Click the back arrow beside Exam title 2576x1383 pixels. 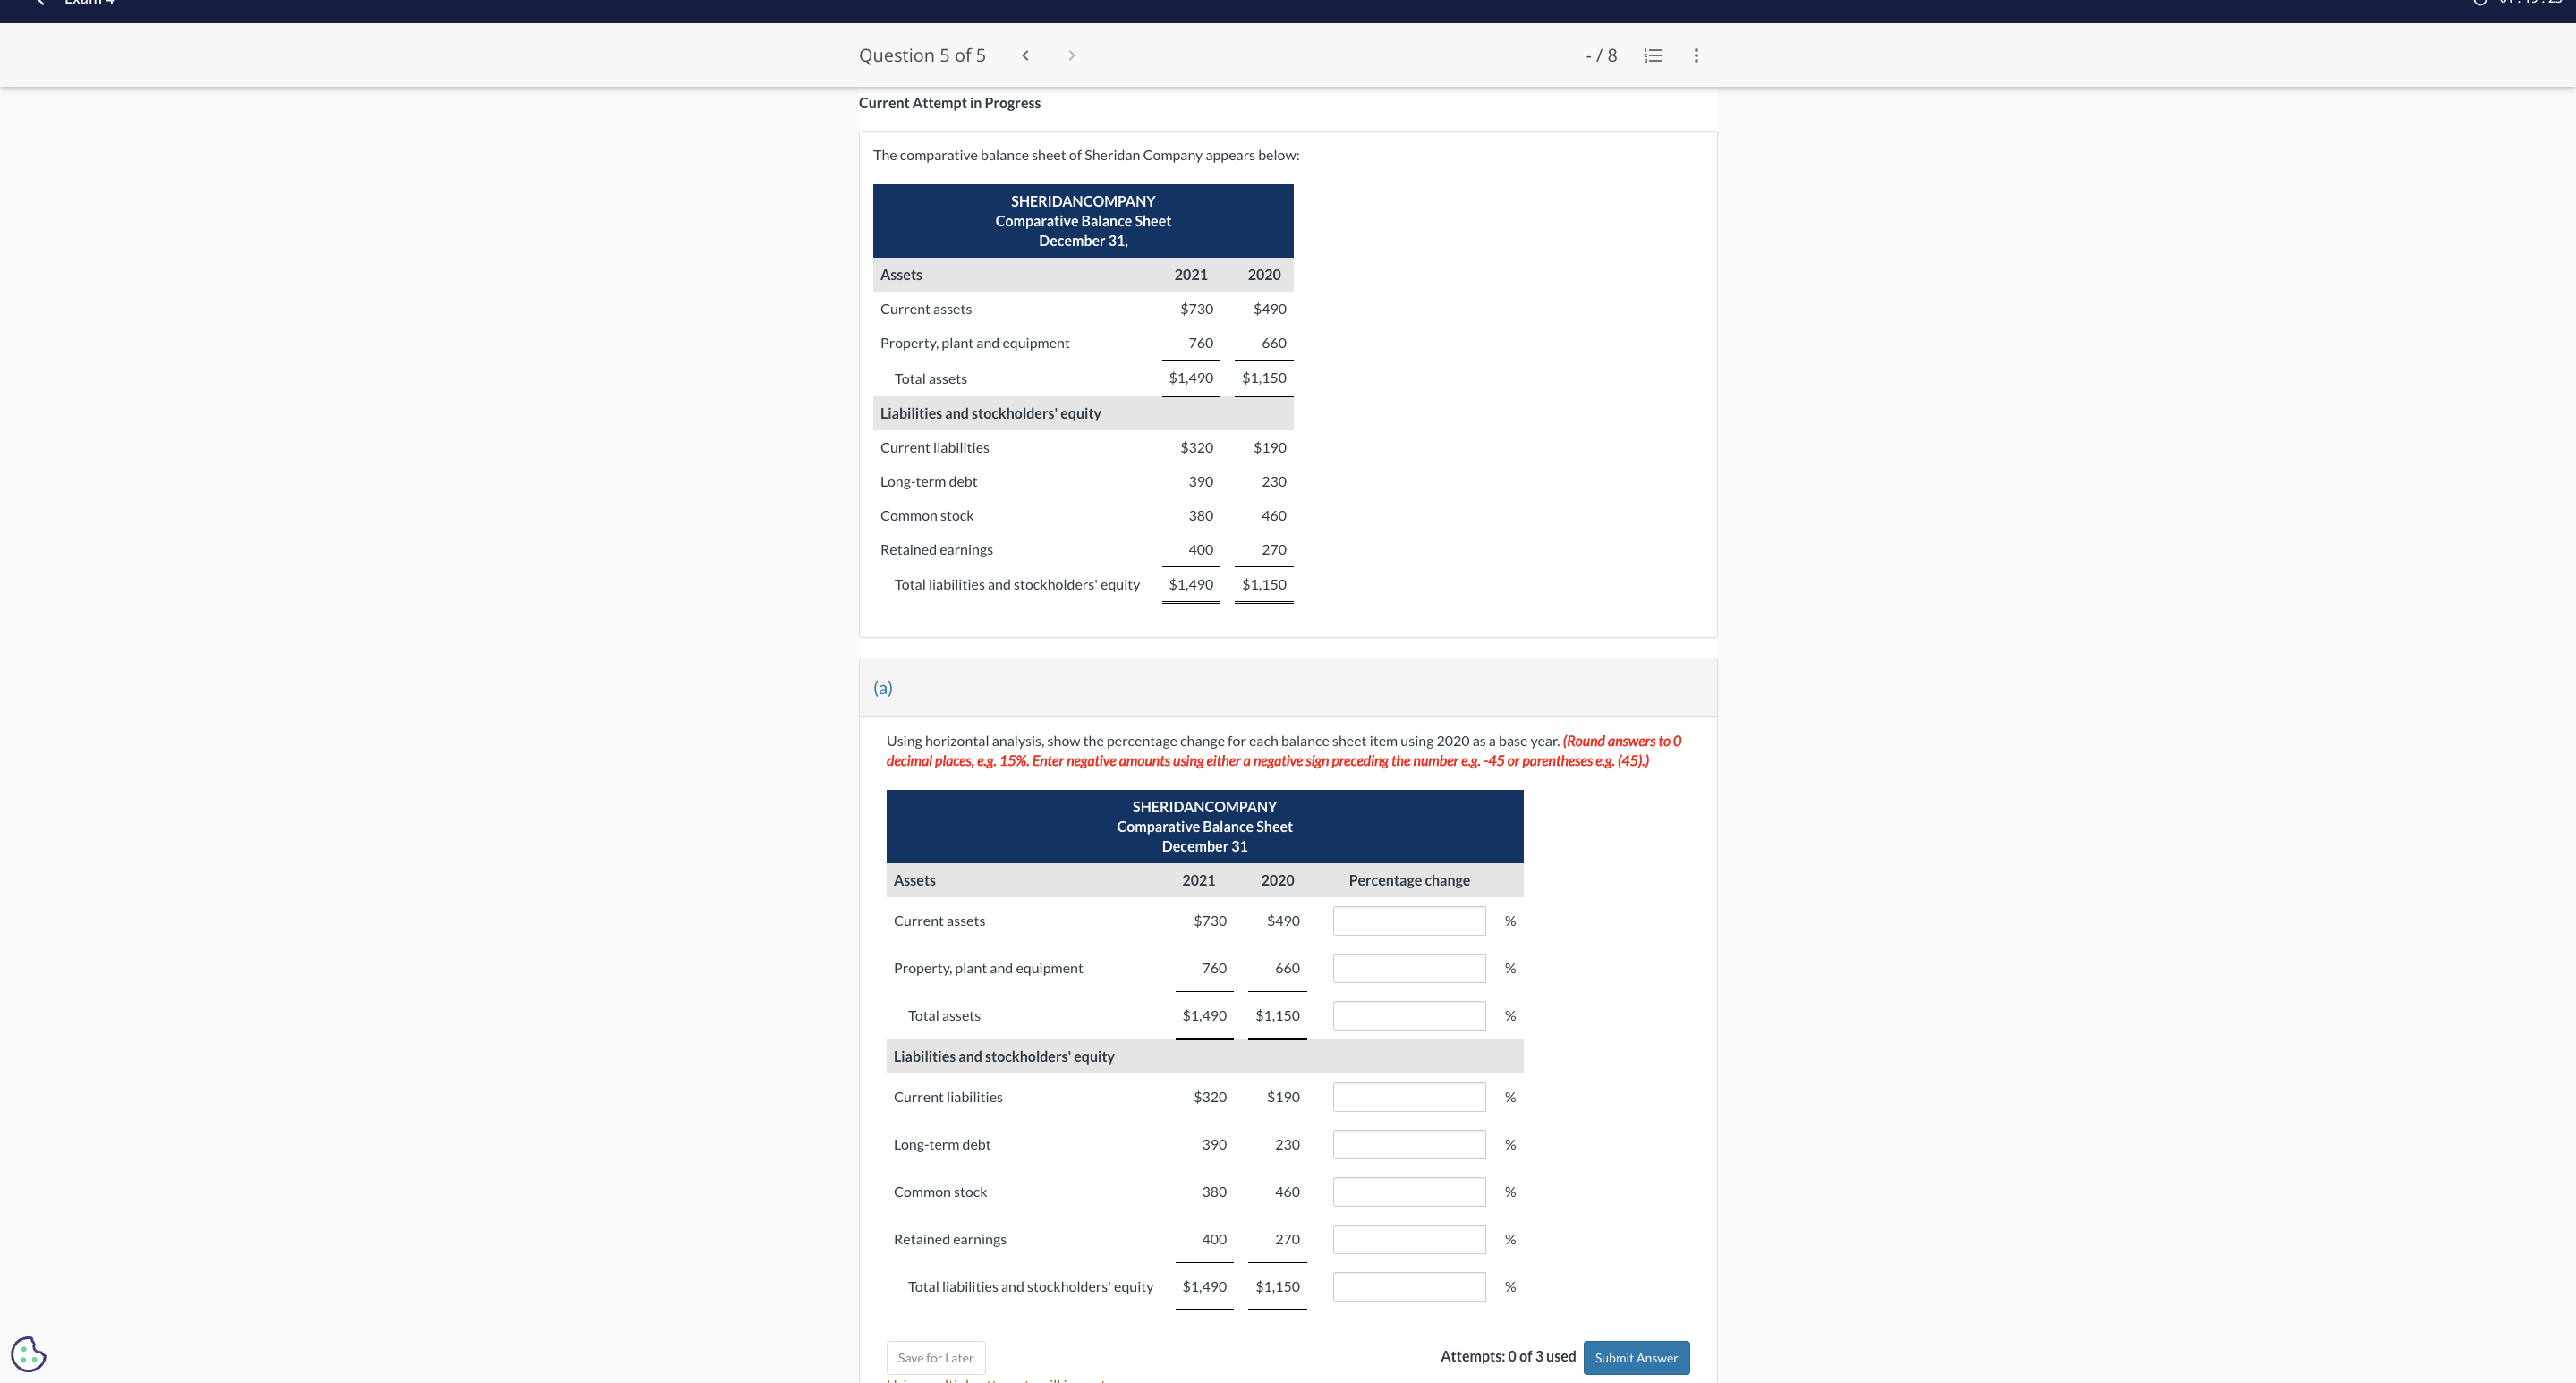(40, 3)
